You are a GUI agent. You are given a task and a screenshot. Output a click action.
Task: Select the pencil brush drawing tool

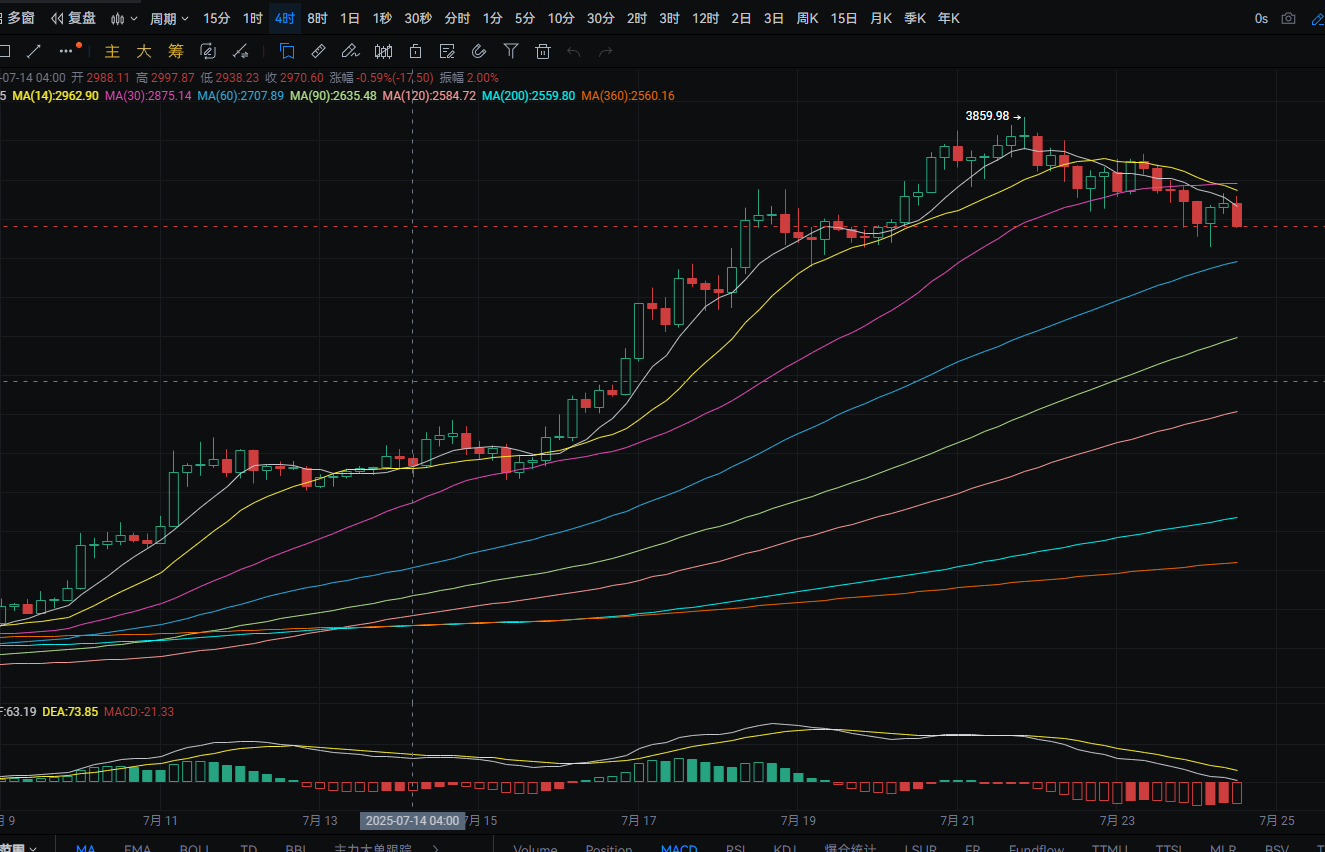[350, 51]
